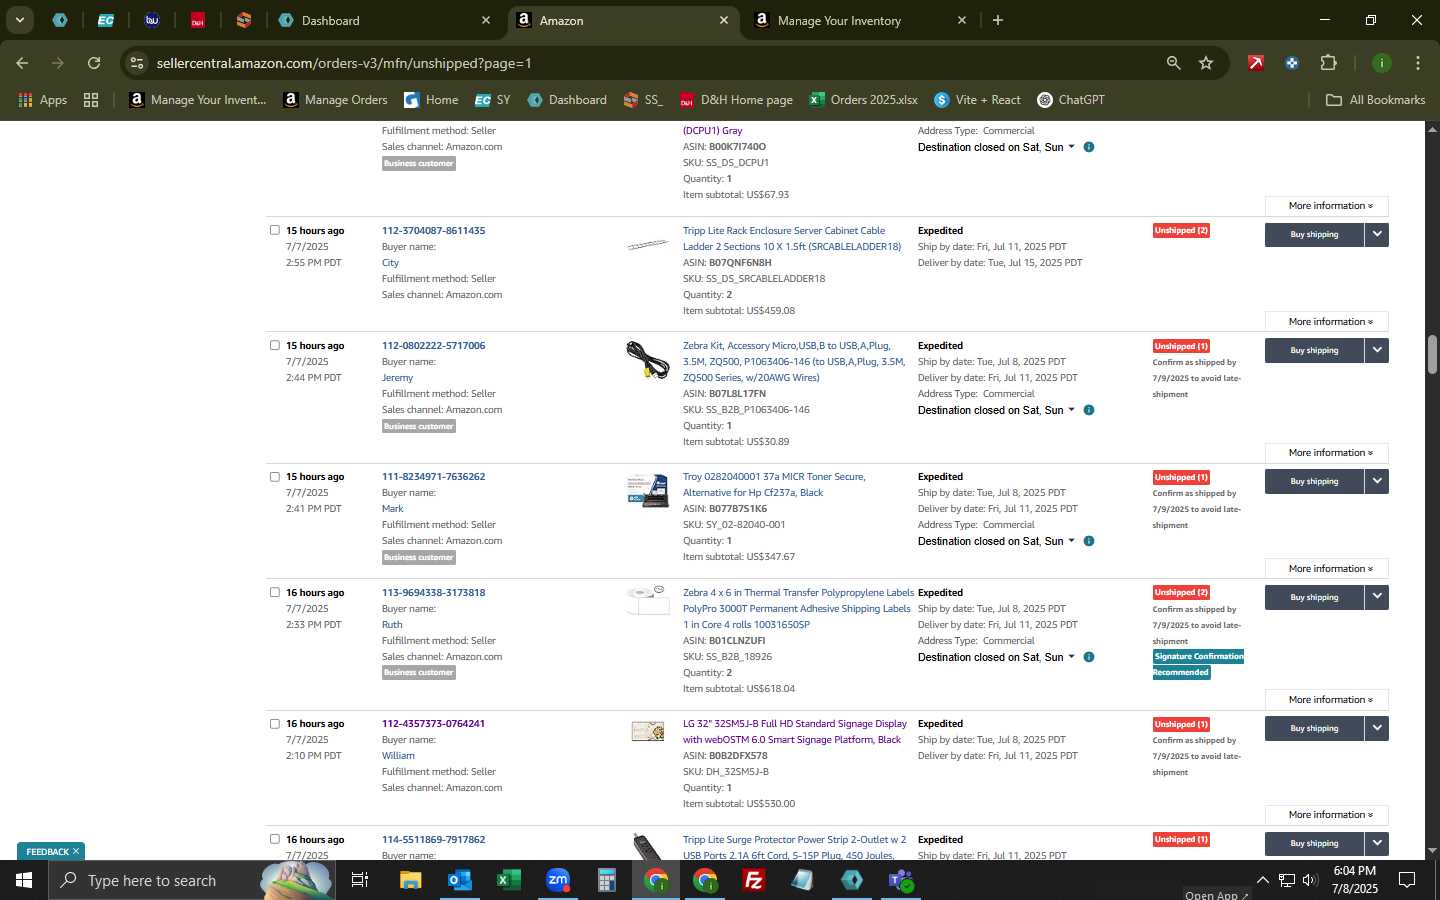This screenshot has height=900, width=1440.
Task: Click the green profile avatar icon
Action: coord(1381,63)
